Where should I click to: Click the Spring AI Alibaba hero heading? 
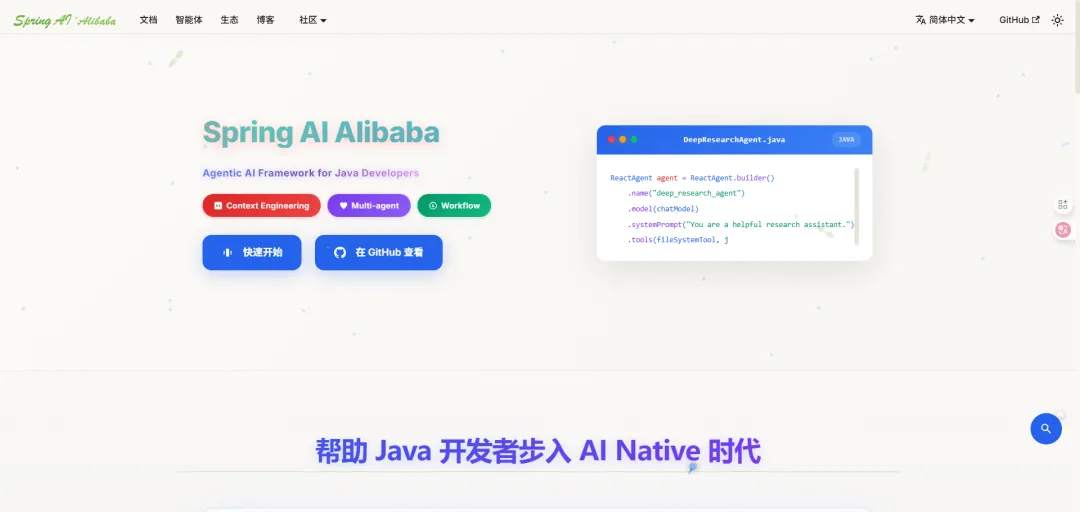click(321, 133)
